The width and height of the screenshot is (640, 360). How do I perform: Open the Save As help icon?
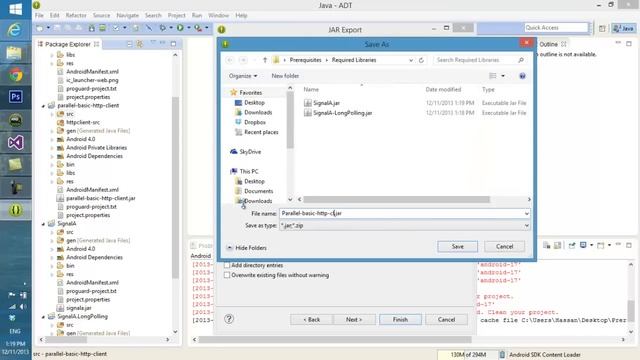pyautogui.click(x=522, y=76)
